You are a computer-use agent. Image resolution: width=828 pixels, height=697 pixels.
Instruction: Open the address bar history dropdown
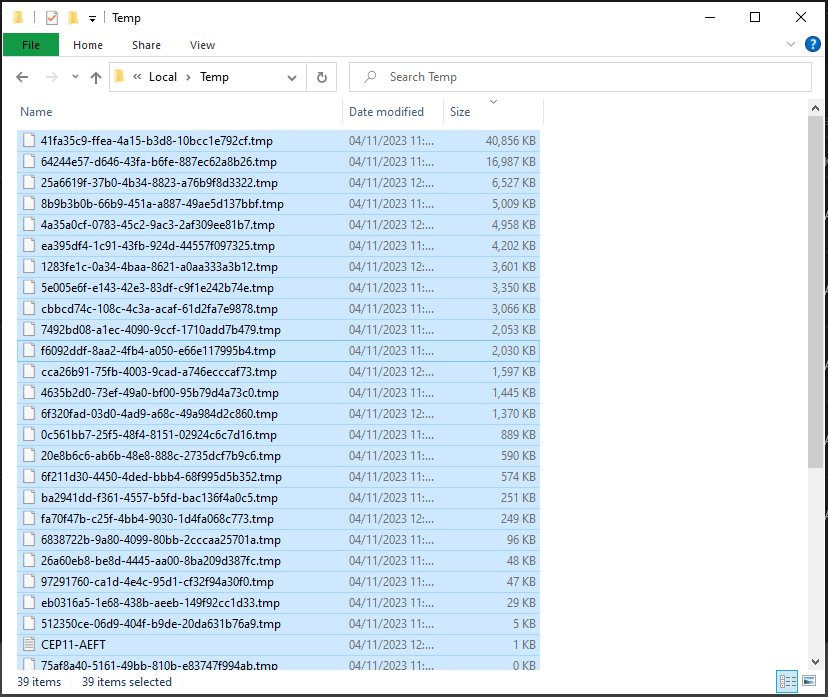[291, 78]
